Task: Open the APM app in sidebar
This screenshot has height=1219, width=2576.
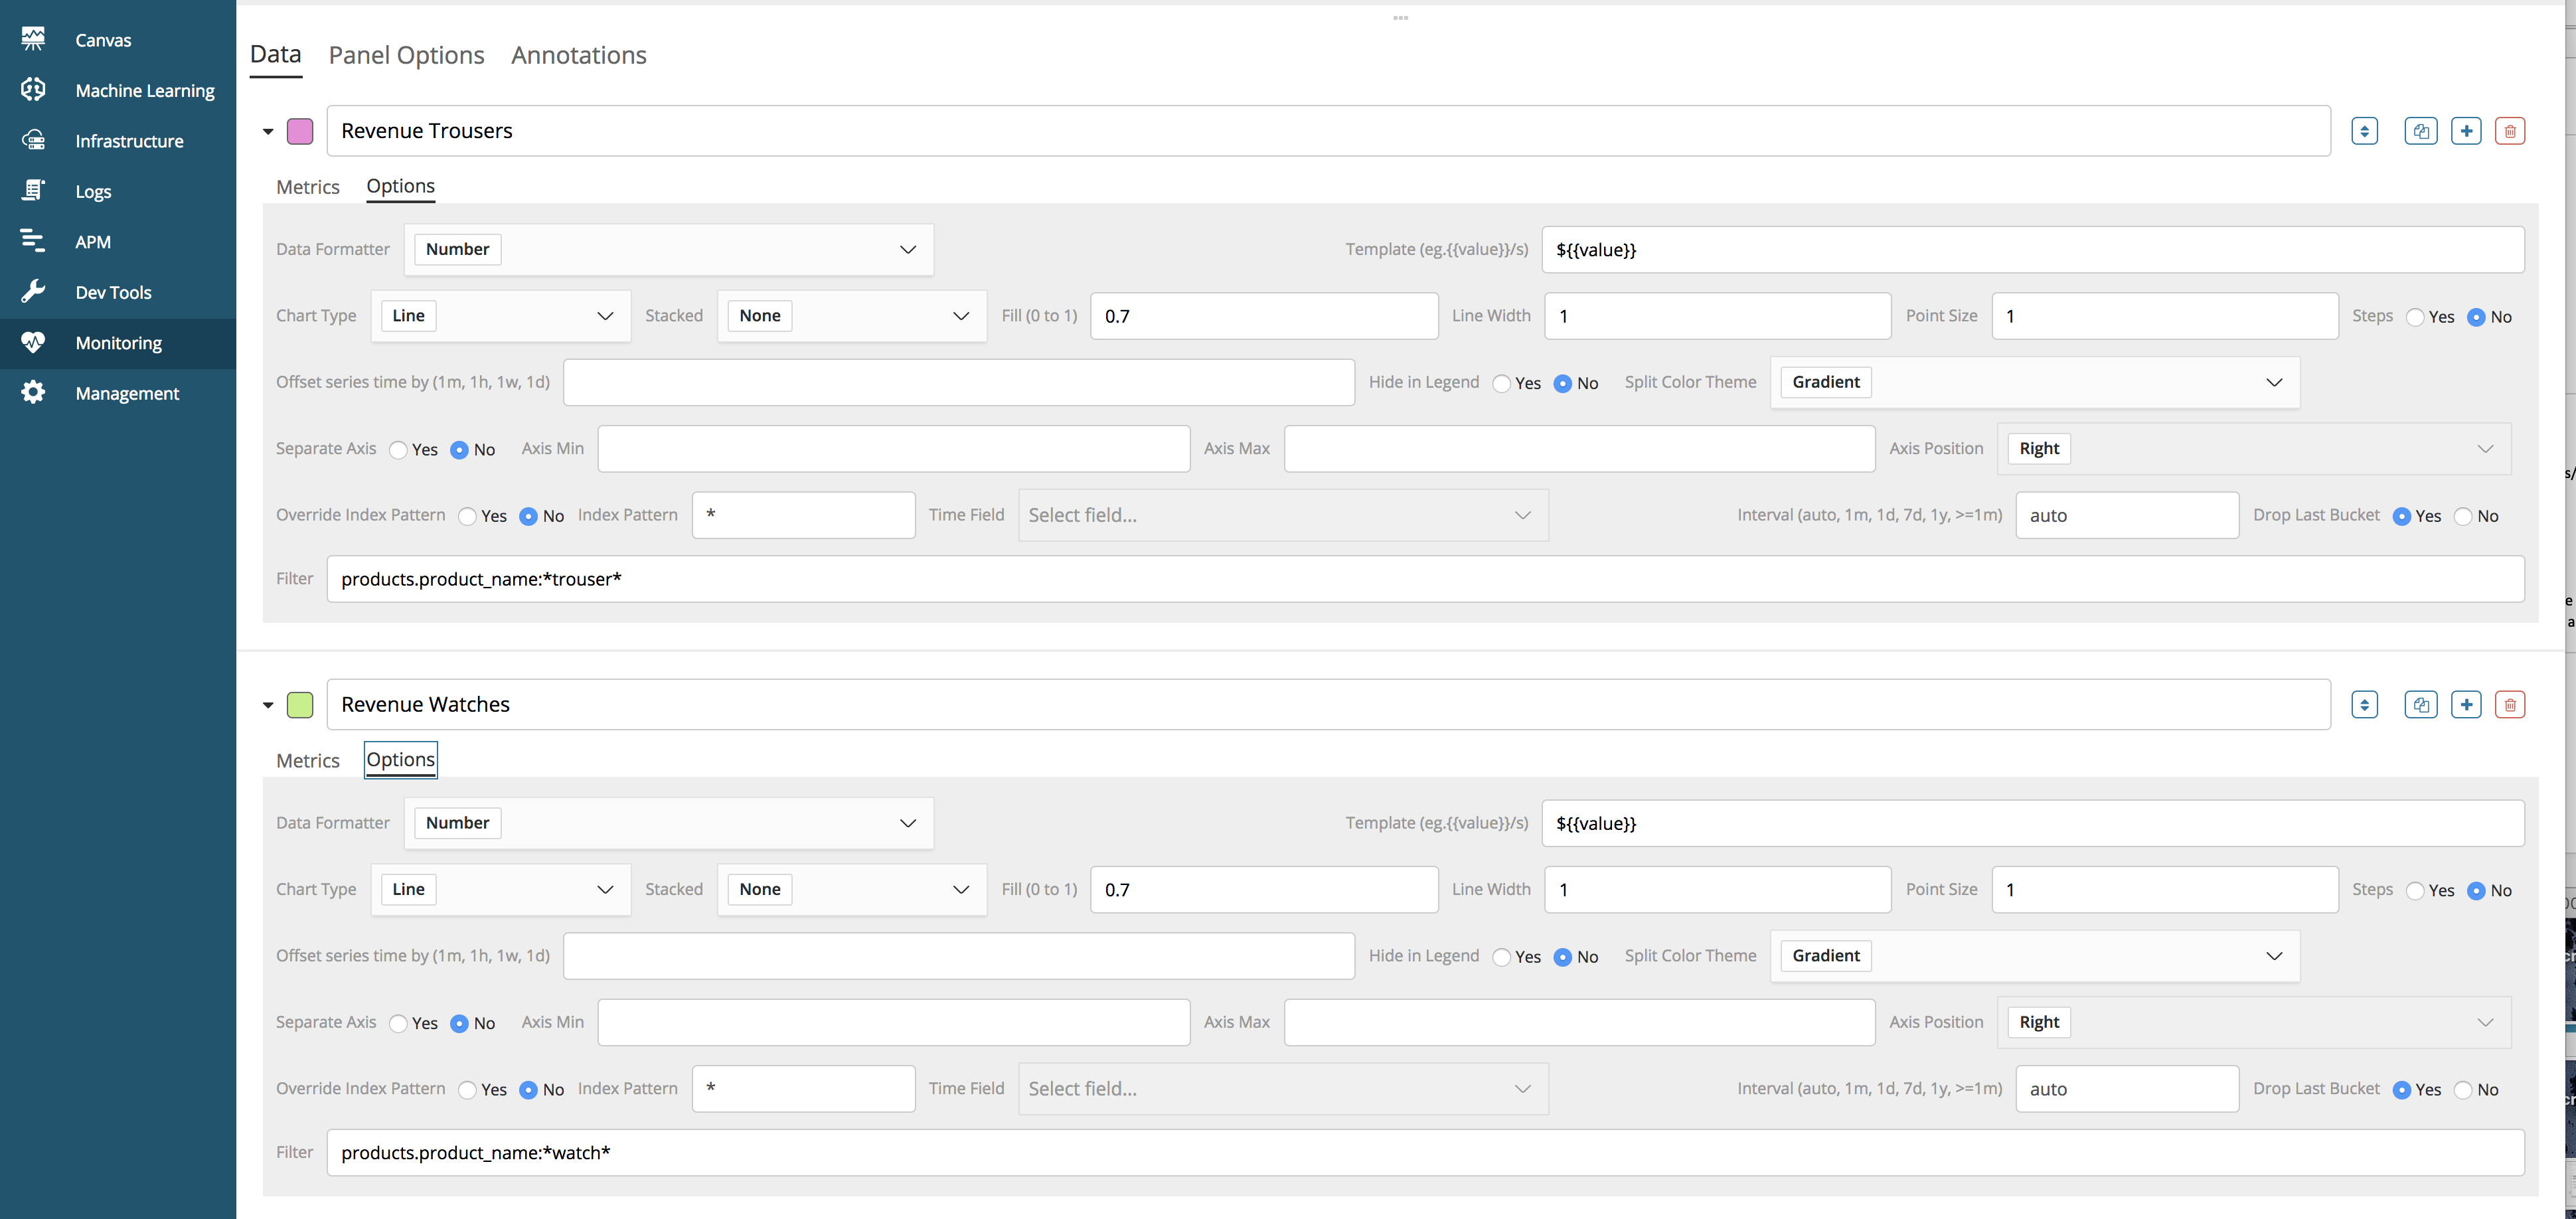Action: 92,241
